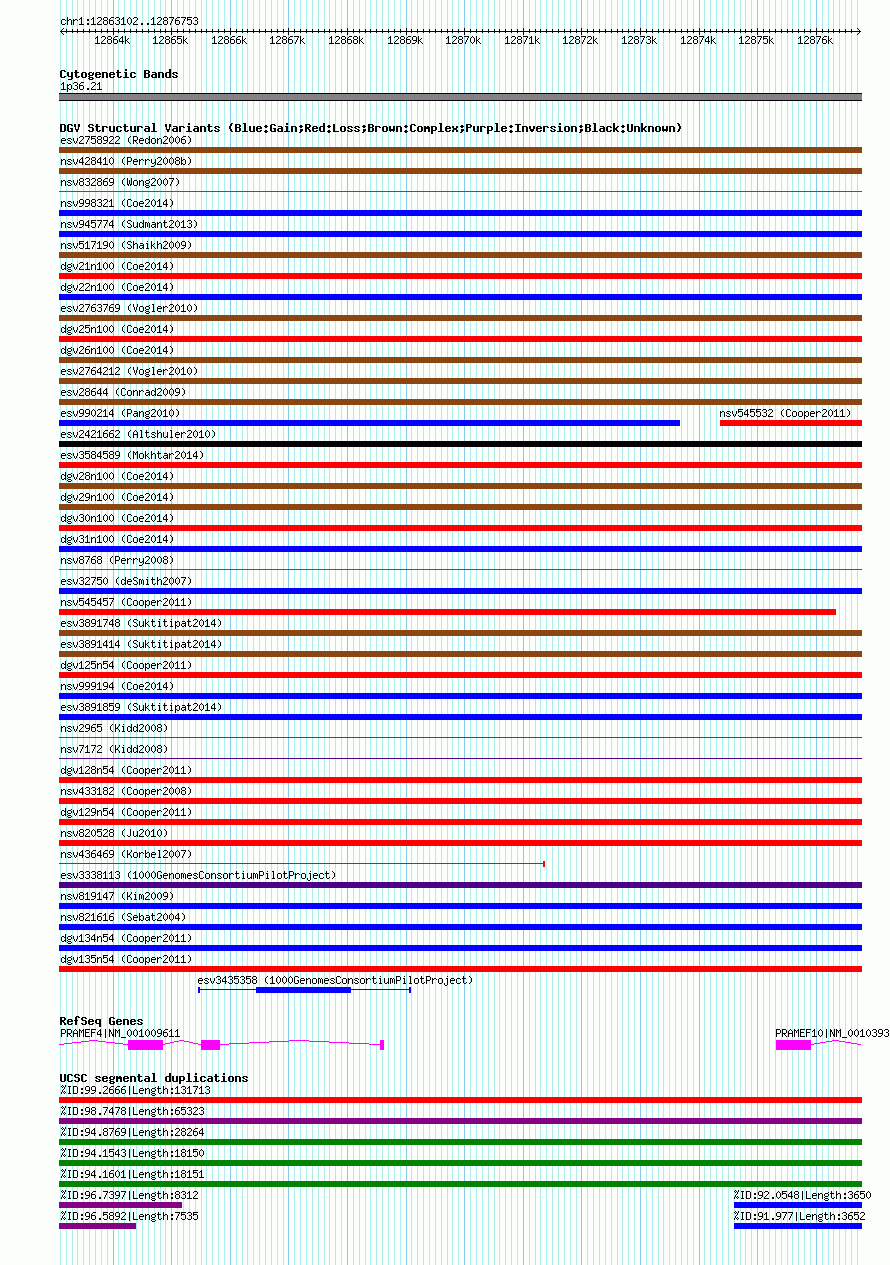This screenshot has height=1265, width=890.
Task: Click the esv2421662 (Altshuler2010) label
Action: [x=138, y=434]
